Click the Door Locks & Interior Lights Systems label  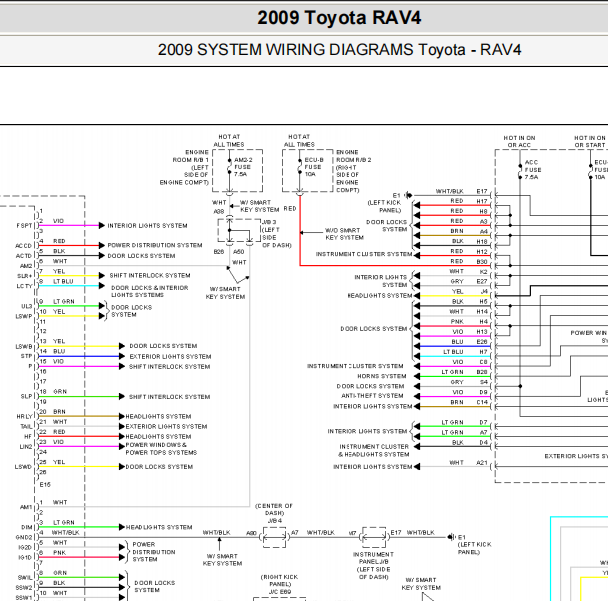coord(150,291)
